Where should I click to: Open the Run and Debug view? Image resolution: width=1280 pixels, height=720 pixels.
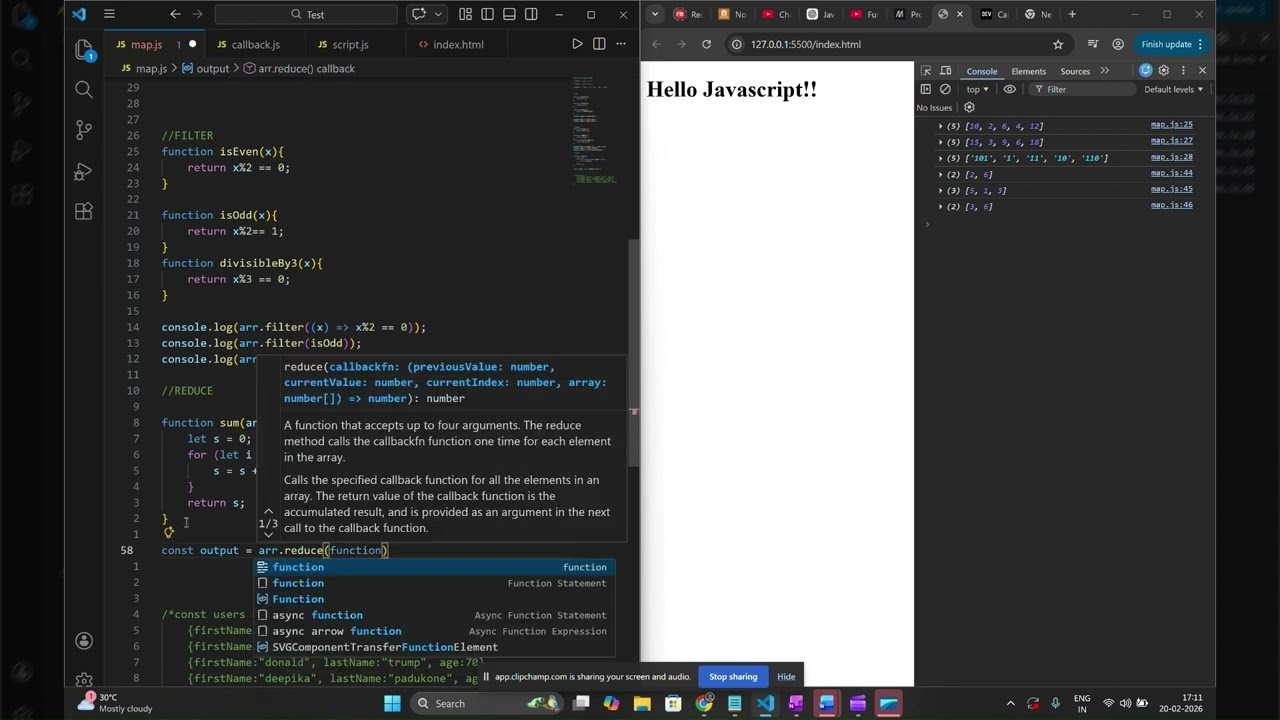point(84,171)
